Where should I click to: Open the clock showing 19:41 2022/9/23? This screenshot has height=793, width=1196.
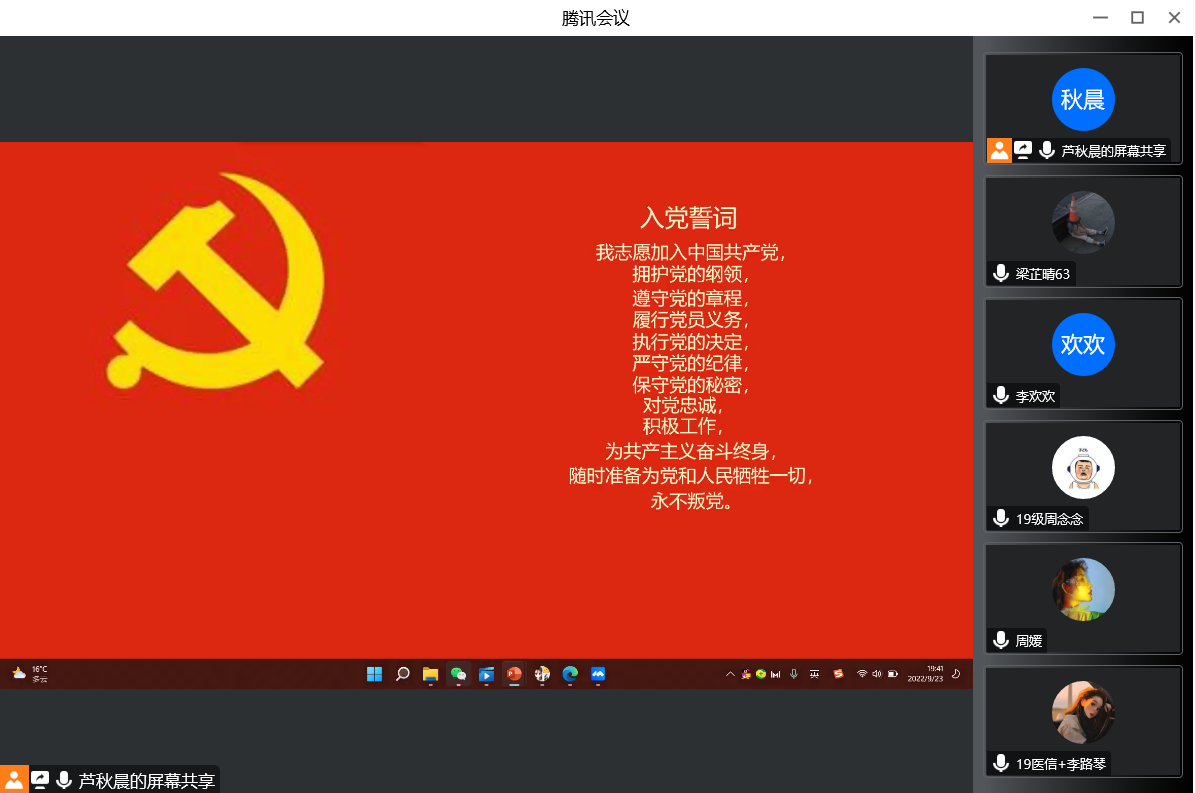coord(925,674)
